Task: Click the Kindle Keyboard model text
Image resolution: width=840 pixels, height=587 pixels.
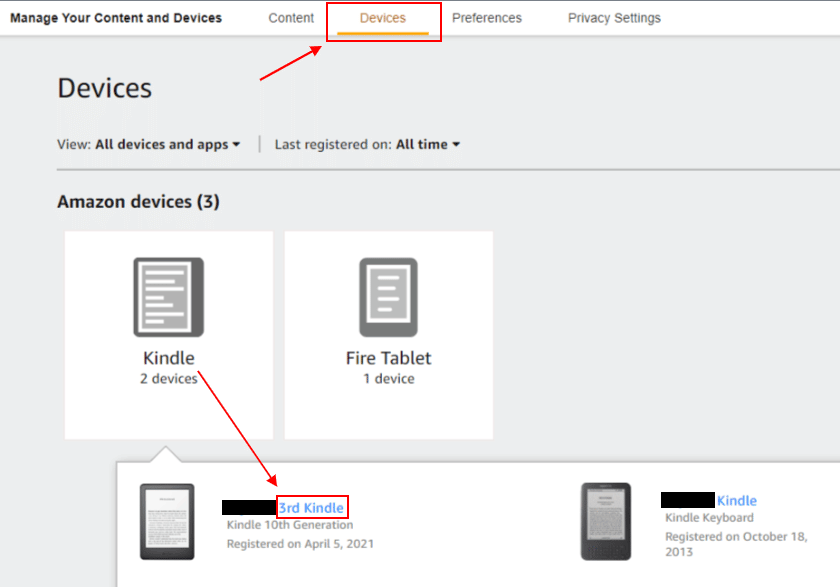Action: (709, 517)
